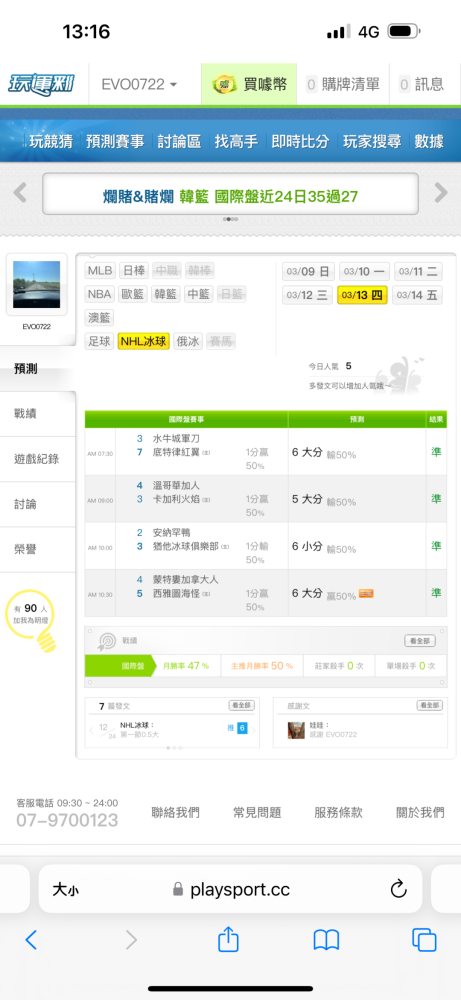Reload the page with the refresh icon
Screen dimensions: 461x1000
click(x=399, y=889)
